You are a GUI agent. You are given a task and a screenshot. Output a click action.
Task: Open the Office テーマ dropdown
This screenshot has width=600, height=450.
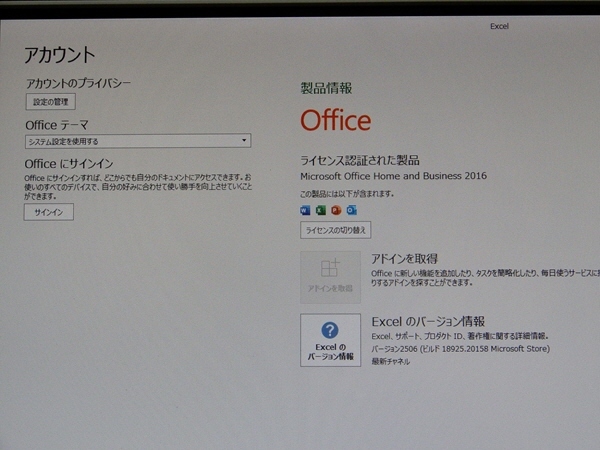pyautogui.click(x=138, y=141)
